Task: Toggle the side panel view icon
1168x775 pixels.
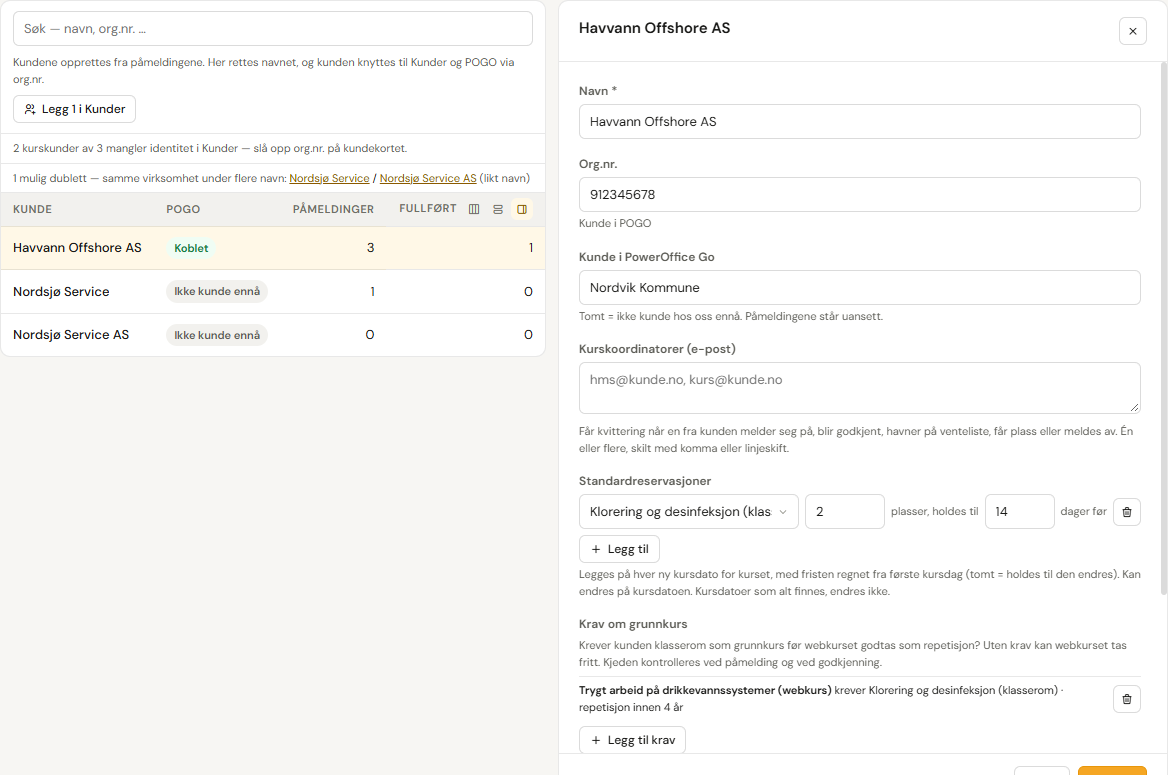Action: pos(522,209)
